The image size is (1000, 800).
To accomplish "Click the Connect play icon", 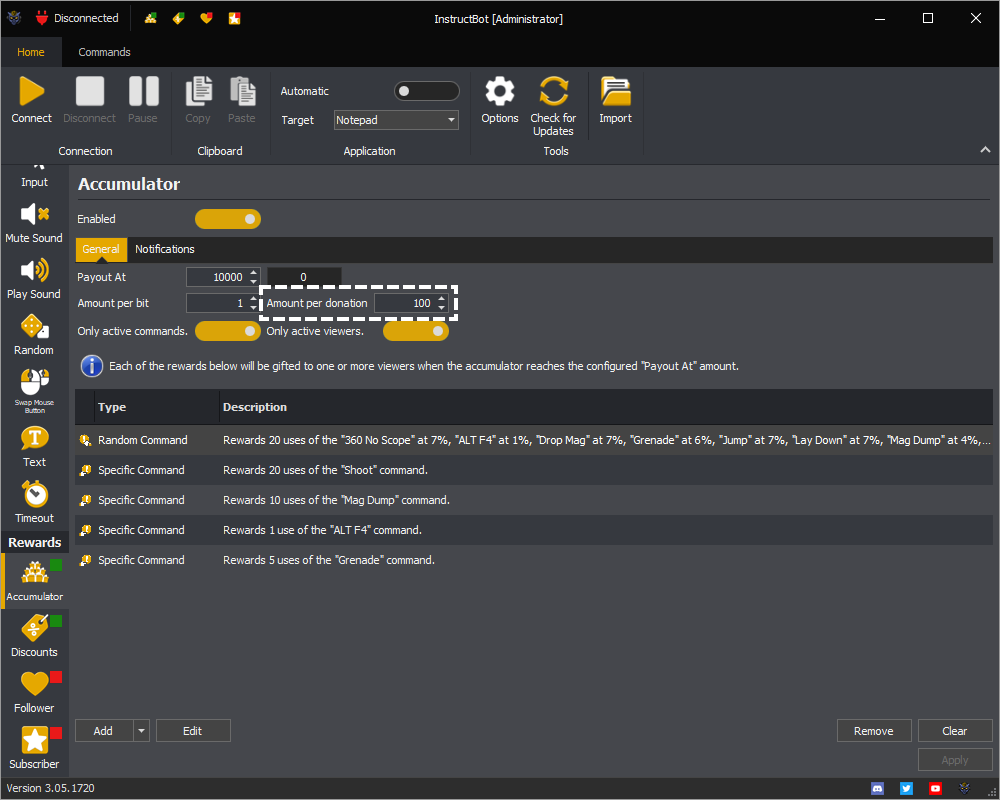I will pos(31,91).
